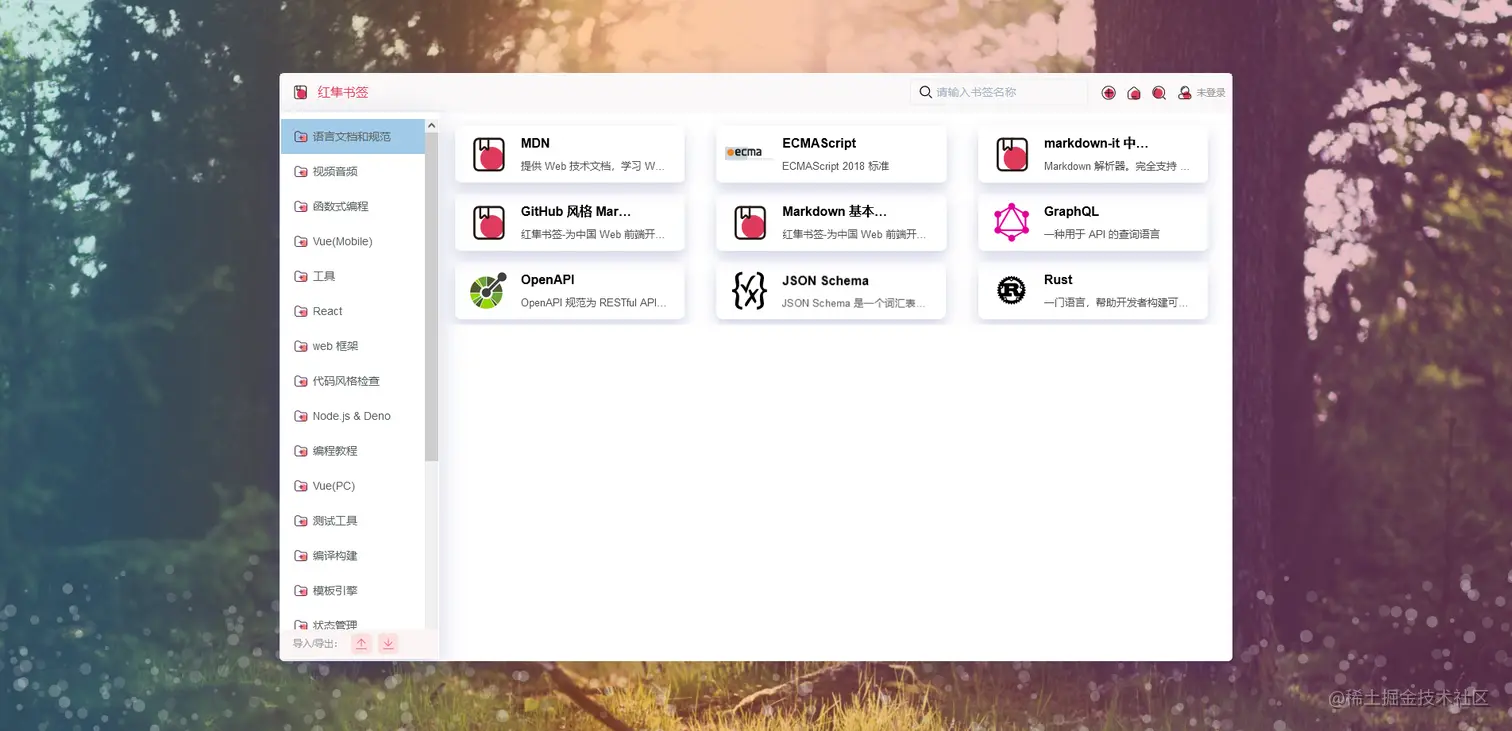
Task: Open 编程教程 category
Action: point(353,451)
